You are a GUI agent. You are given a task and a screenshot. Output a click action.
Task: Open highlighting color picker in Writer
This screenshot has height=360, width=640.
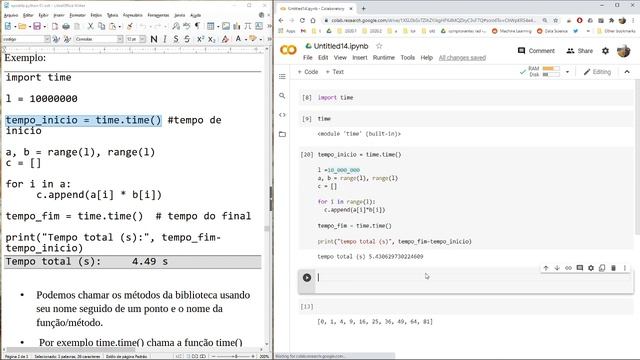coord(253,39)
